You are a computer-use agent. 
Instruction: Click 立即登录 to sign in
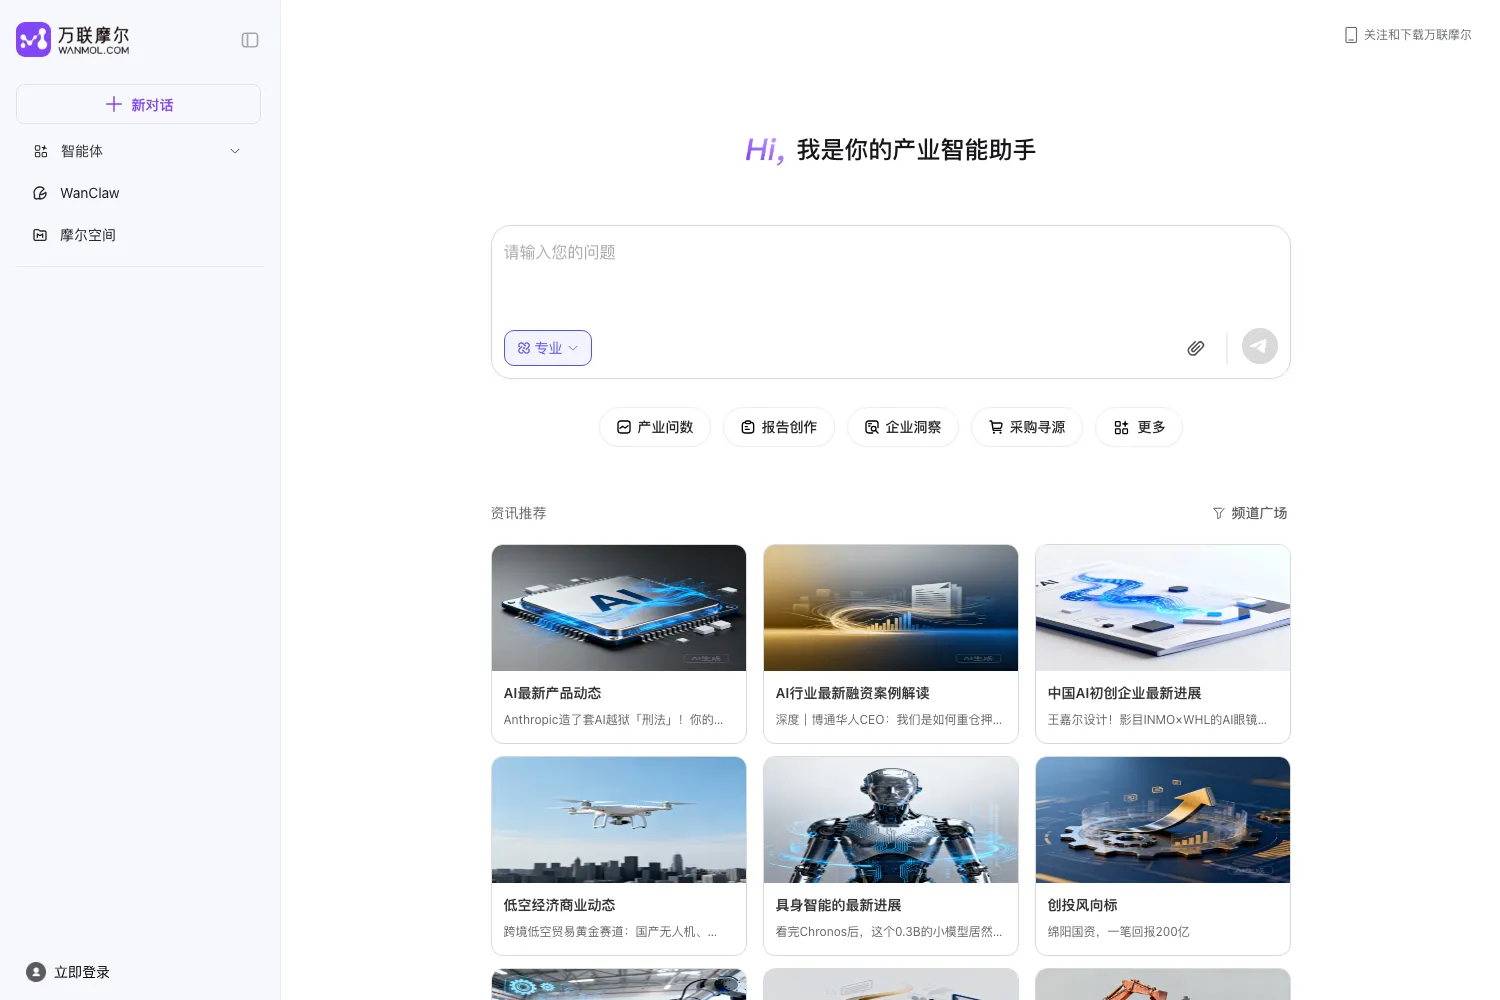pyautogui.click(x=82, y=972)
